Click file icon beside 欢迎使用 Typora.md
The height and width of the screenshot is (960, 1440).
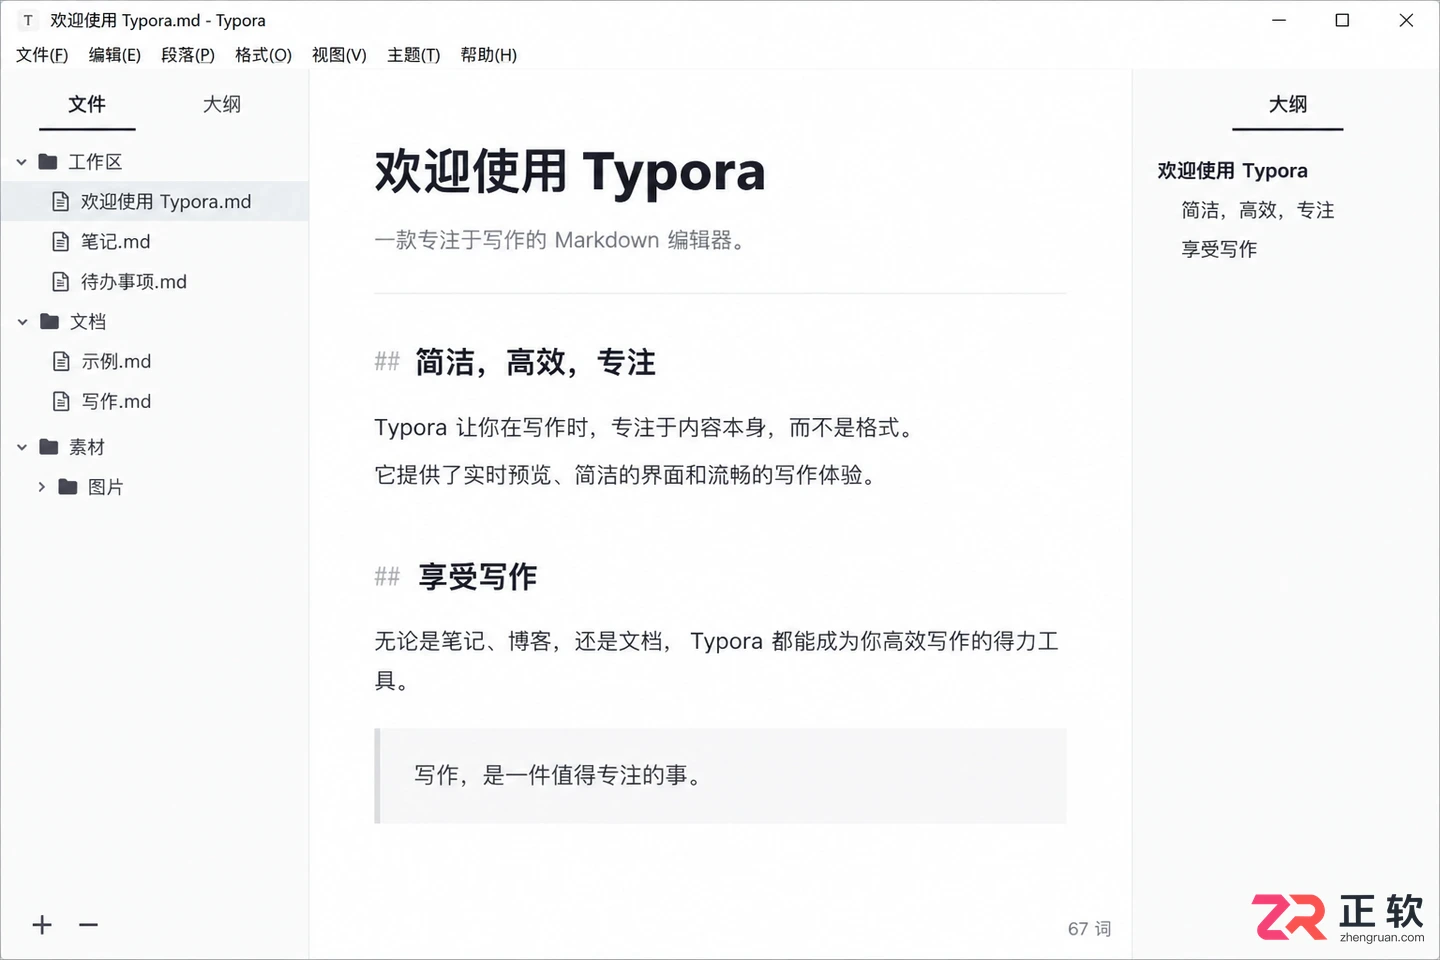pos(61,202)
